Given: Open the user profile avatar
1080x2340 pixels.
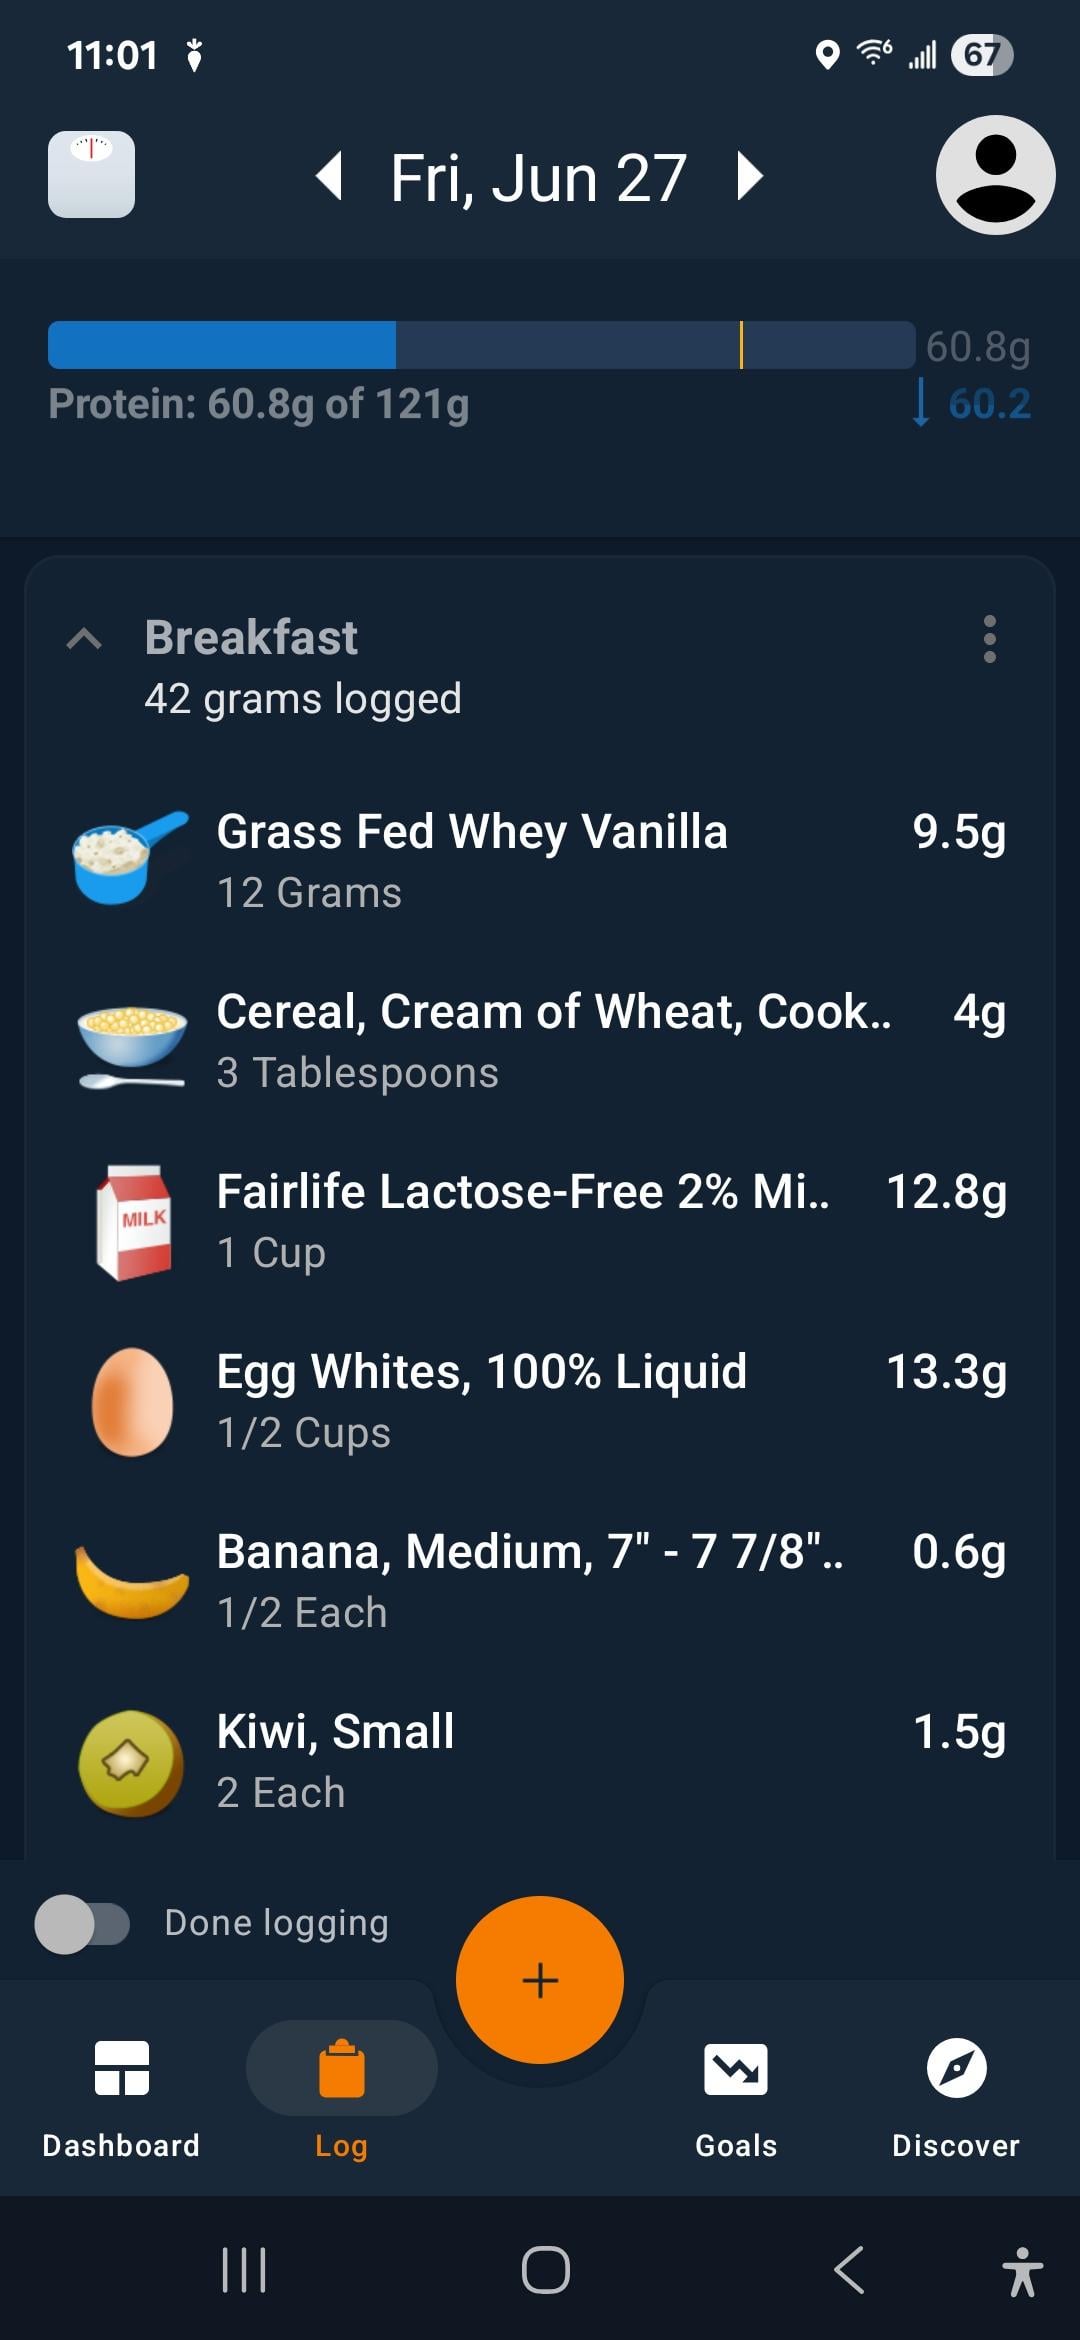Looking at the screenshot, I should point(995,175).
